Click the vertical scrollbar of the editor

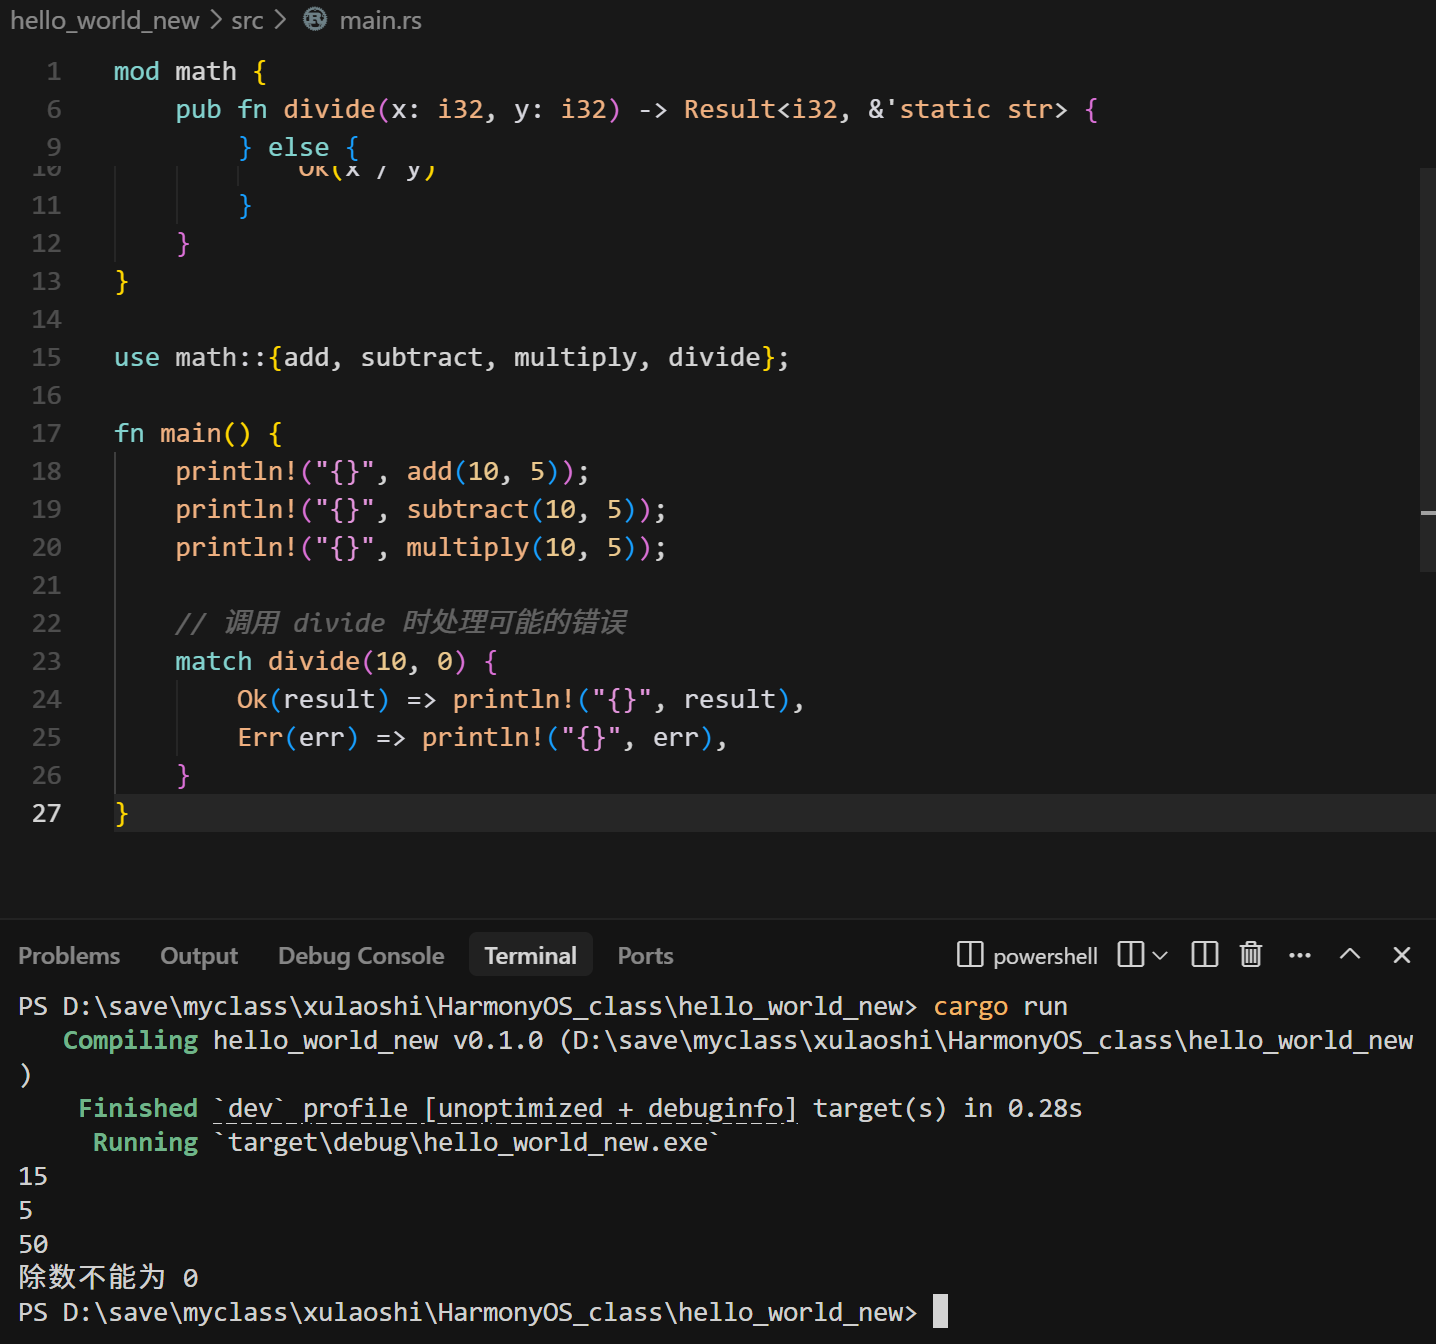(1428, 370)
